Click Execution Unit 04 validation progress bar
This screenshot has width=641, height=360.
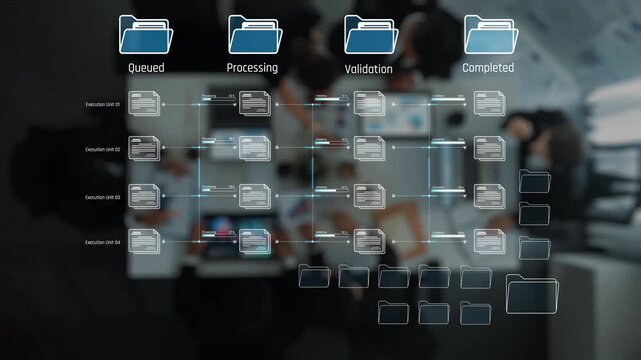[x=332, y=235]
